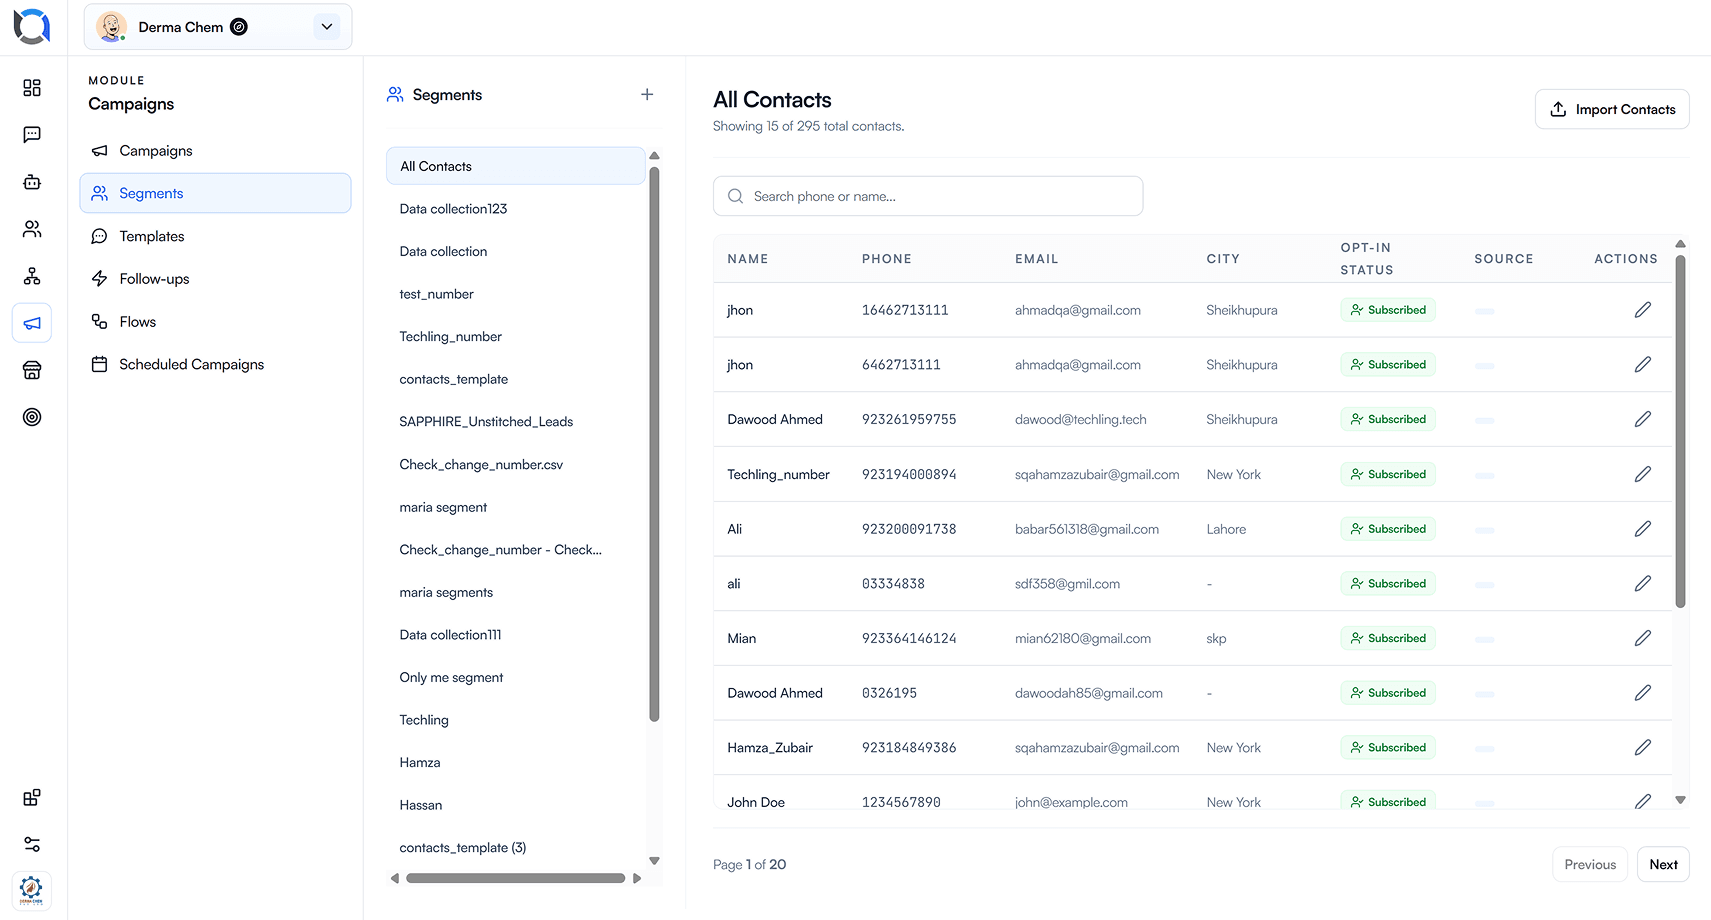Click the segments list scroll down arrow

click(654, 861)
